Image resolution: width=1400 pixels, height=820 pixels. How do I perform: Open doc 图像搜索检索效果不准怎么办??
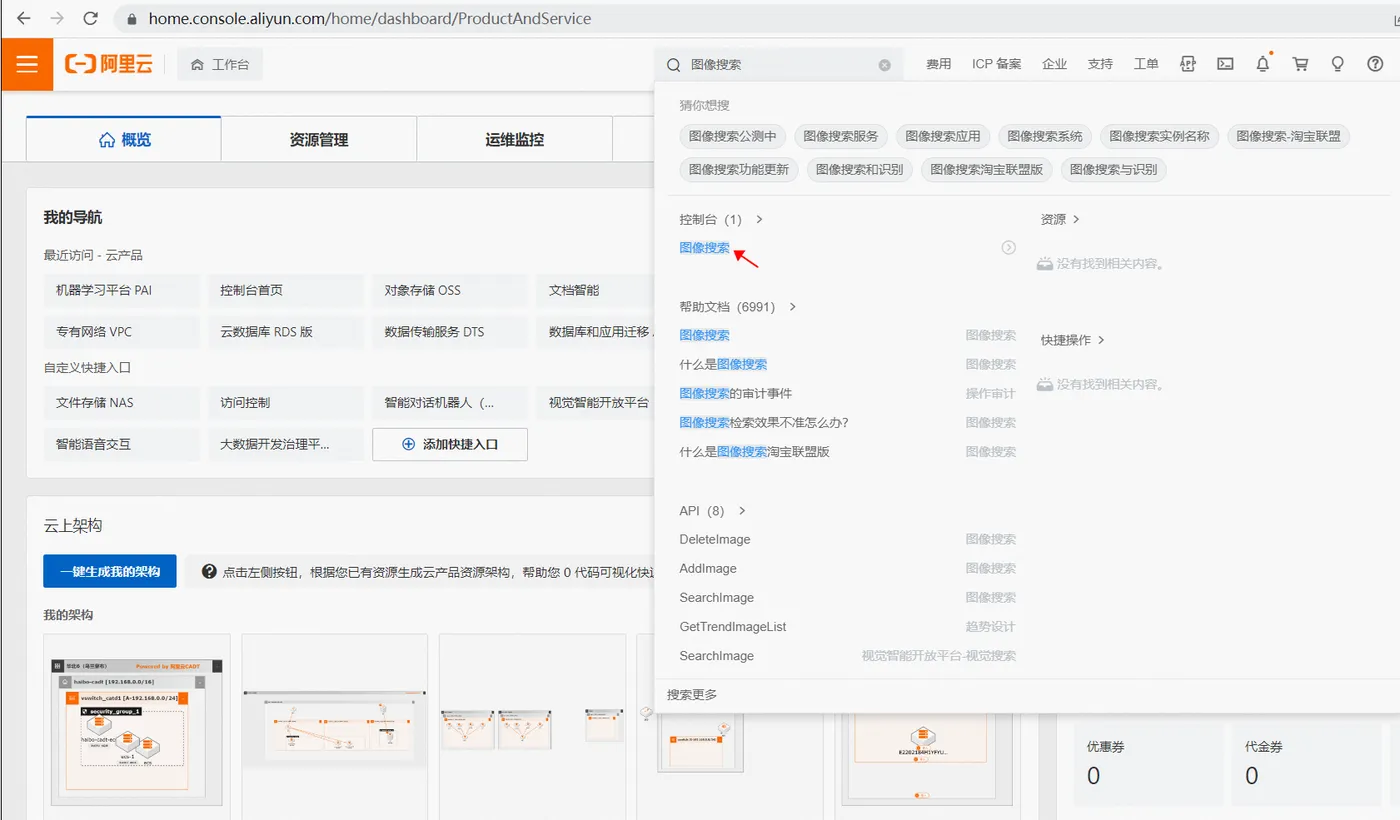764,422
